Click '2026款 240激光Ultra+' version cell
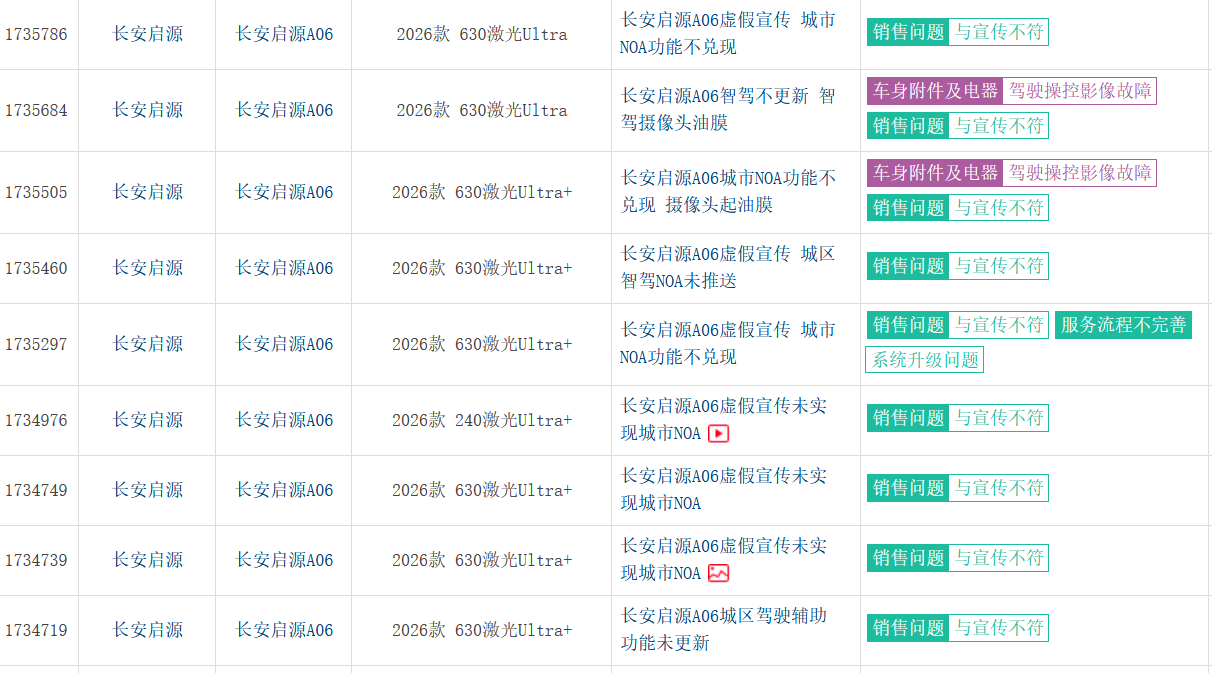Viewport: 1212px width, 673px height. tap(482, 420)
